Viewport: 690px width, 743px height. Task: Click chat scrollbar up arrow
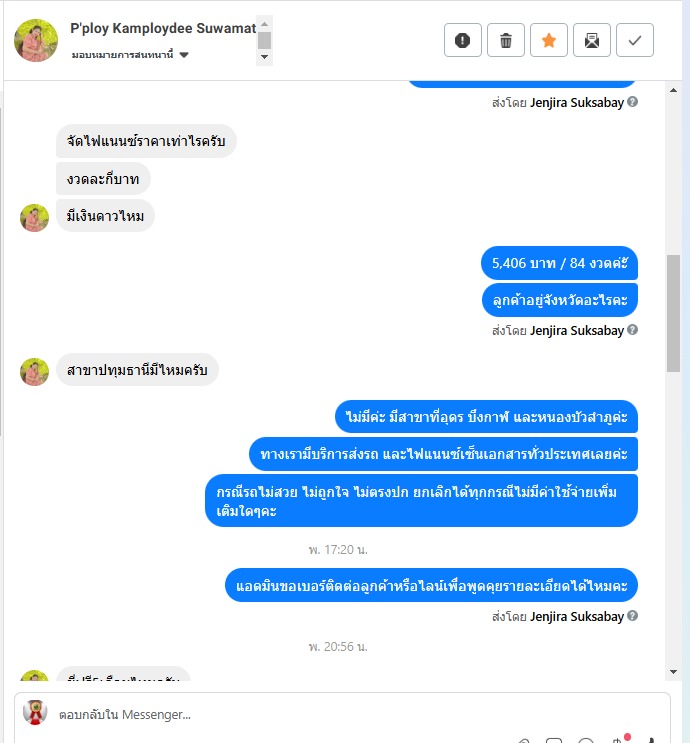[673, 90]
